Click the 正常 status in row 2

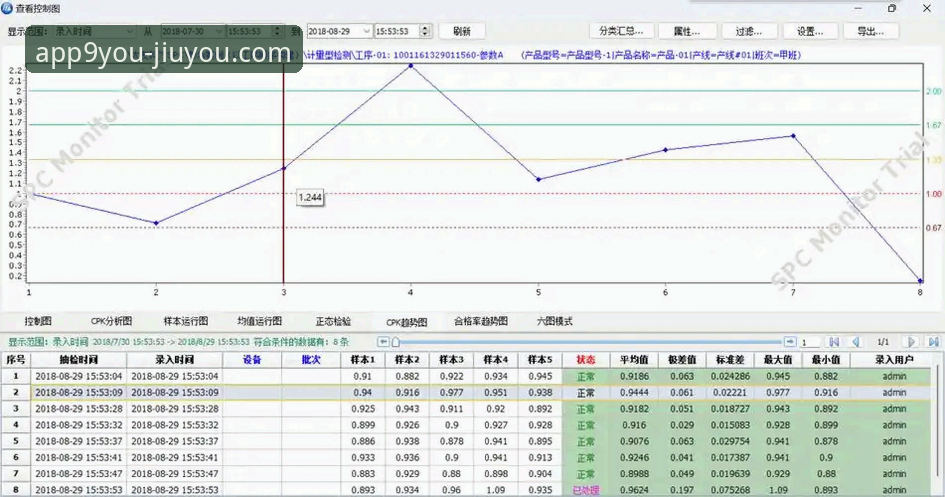tap(585, 393)
